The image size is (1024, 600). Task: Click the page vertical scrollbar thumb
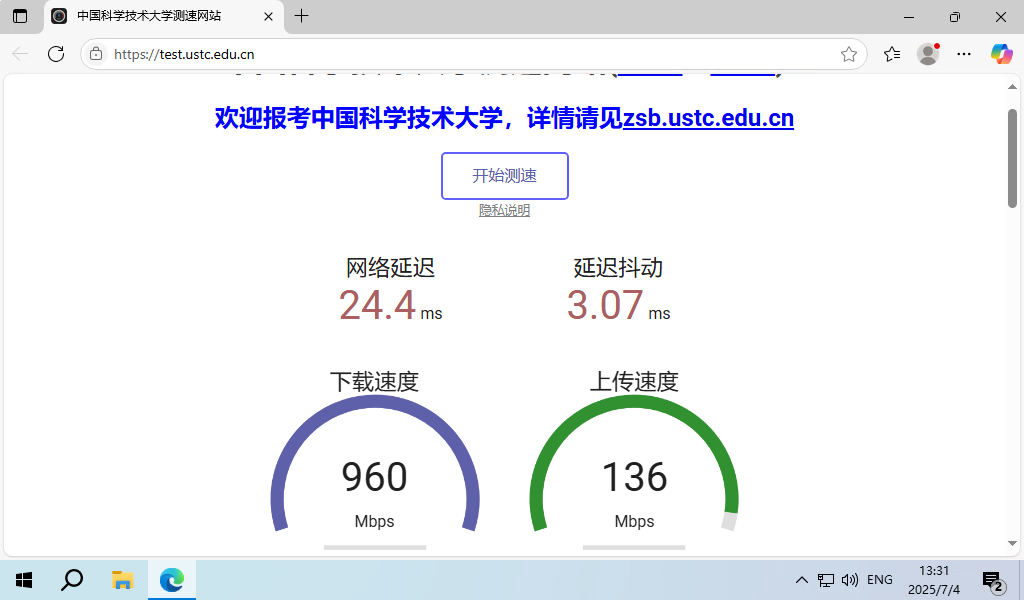(x=1012, y=158)
